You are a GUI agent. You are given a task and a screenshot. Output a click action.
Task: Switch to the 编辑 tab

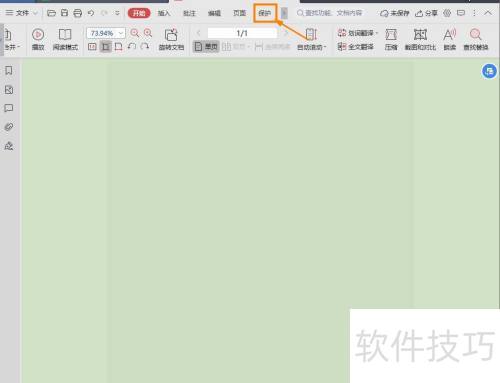pos(214,13)
